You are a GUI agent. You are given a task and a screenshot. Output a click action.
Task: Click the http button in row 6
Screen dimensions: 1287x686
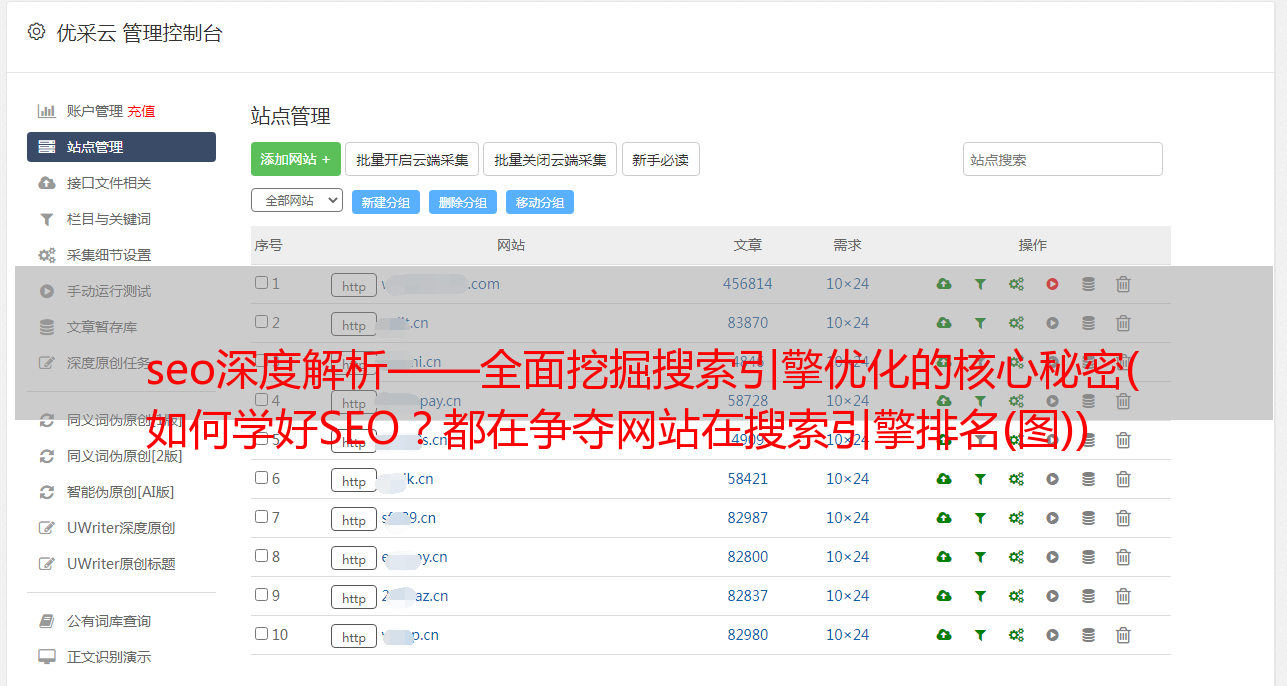[354, 481]
